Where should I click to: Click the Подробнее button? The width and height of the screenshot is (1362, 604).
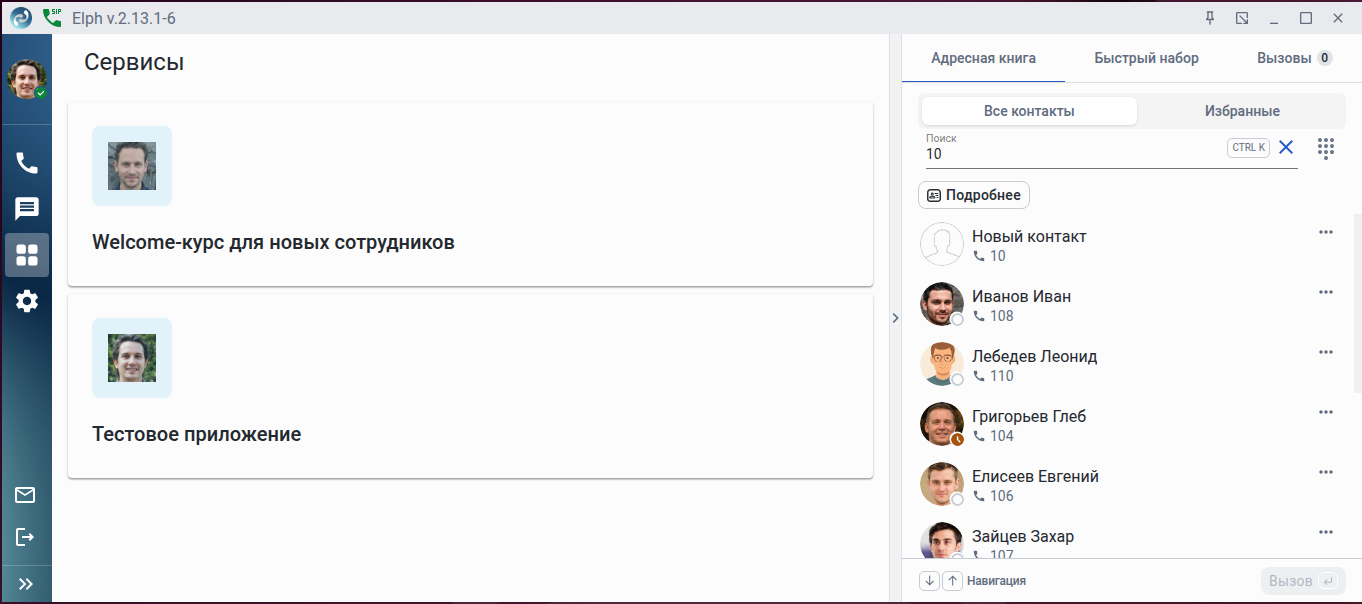click(974, 195)
